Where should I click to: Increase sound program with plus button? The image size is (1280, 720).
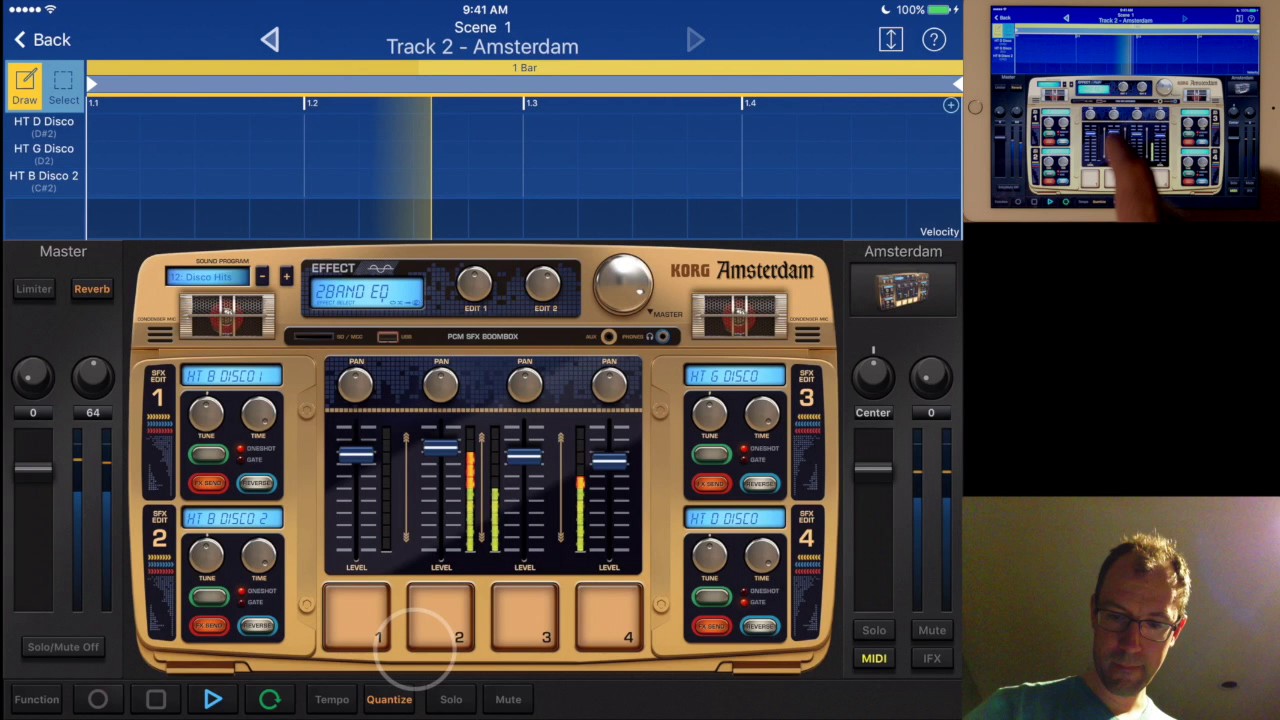pos(286,276)
